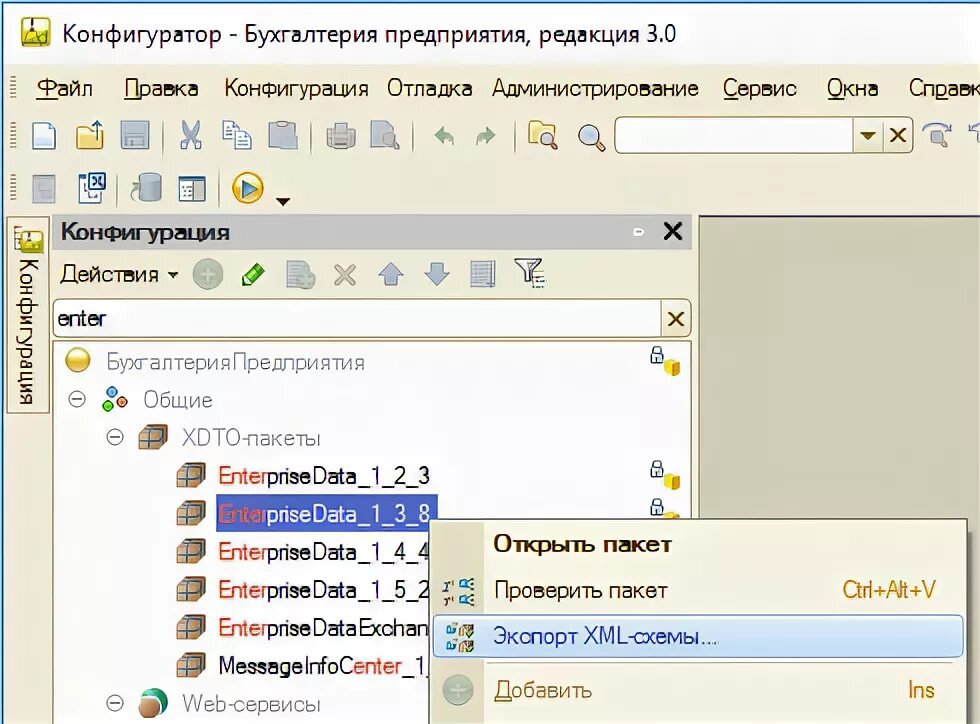Viewport: 980px width, 724px height.
Task: Collapse the Общие branch
Action: click(x=77, y=399)
